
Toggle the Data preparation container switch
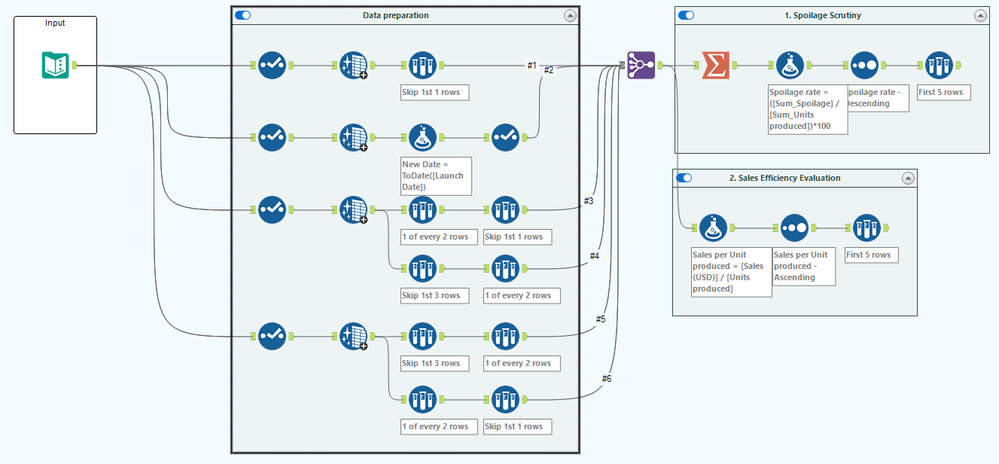pyautogui.click(x=243, y=15)
